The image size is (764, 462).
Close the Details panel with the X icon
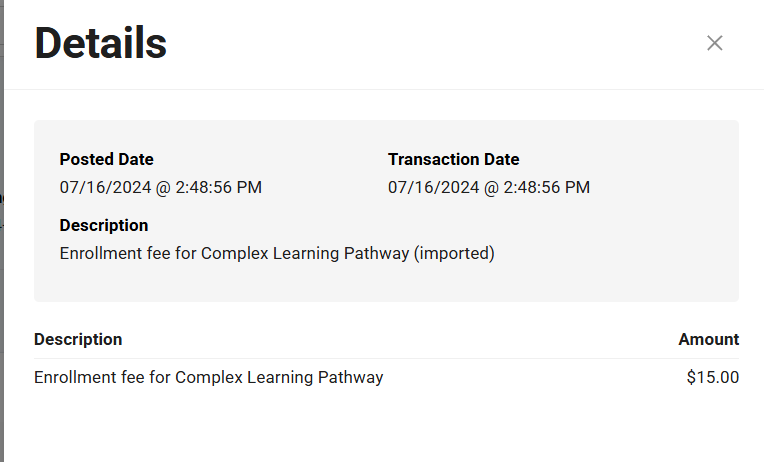coord(714,43)
